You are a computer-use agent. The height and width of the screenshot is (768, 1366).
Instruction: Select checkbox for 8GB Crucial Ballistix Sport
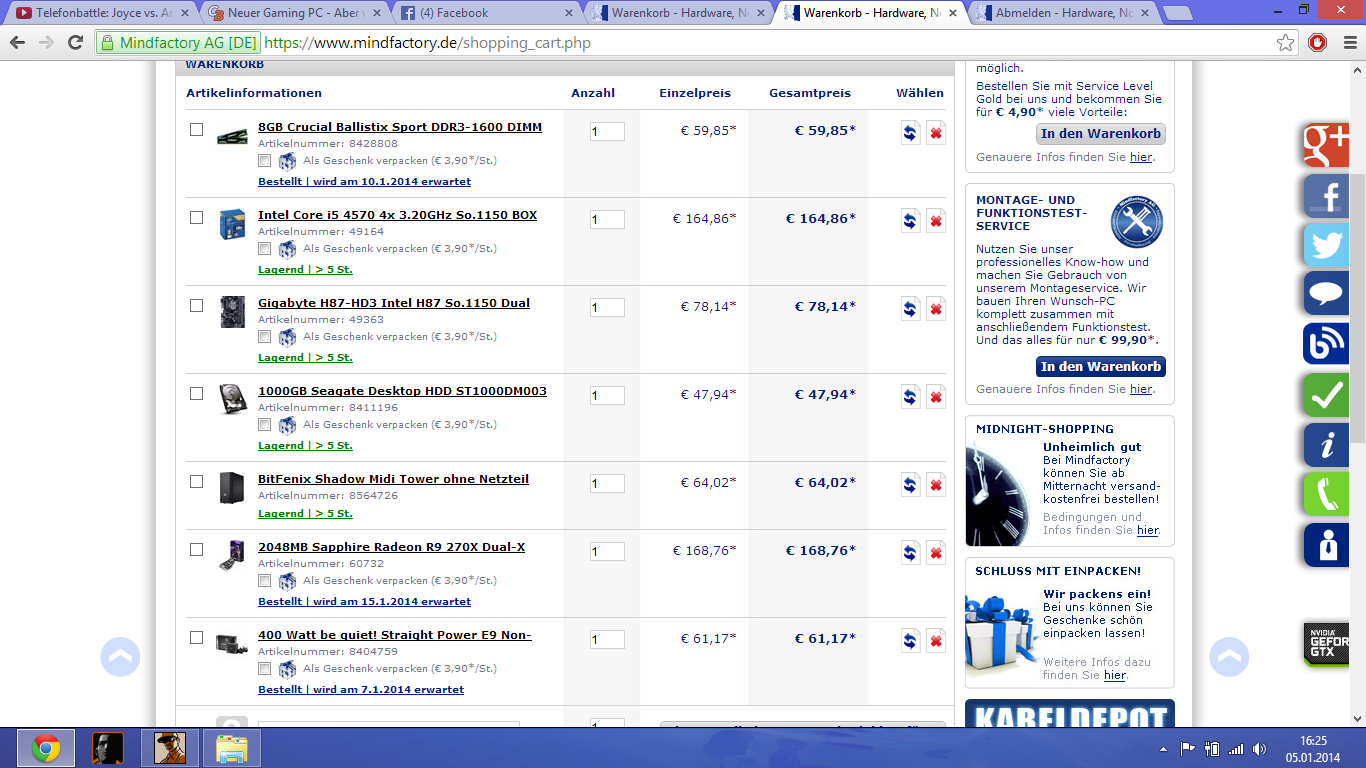coord(196,129)
